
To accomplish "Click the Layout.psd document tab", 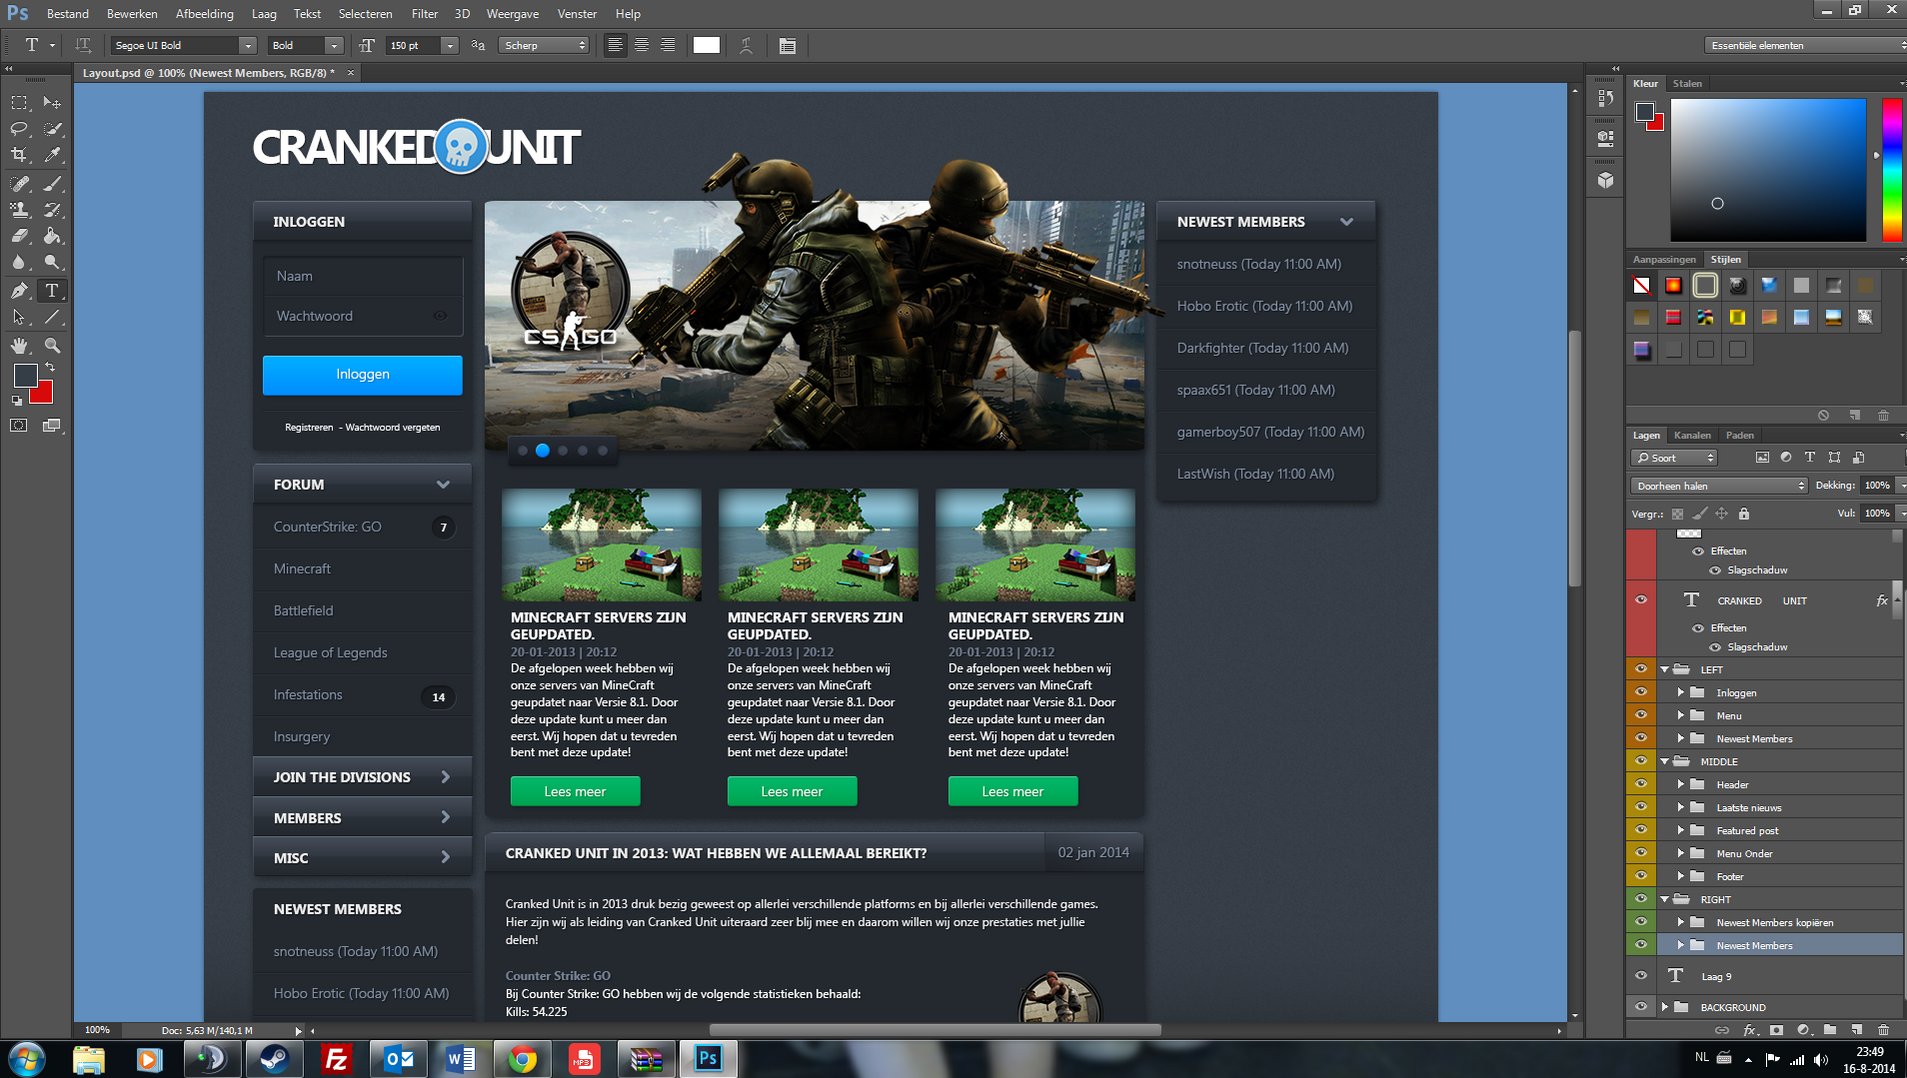I will 208,73.
